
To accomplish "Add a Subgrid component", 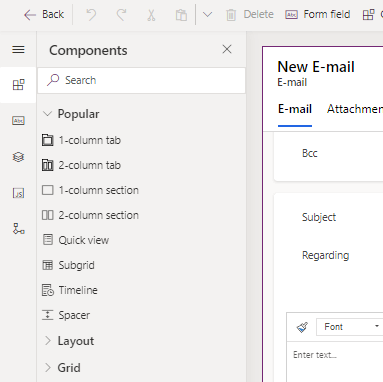I will click(x=68, y=265).
